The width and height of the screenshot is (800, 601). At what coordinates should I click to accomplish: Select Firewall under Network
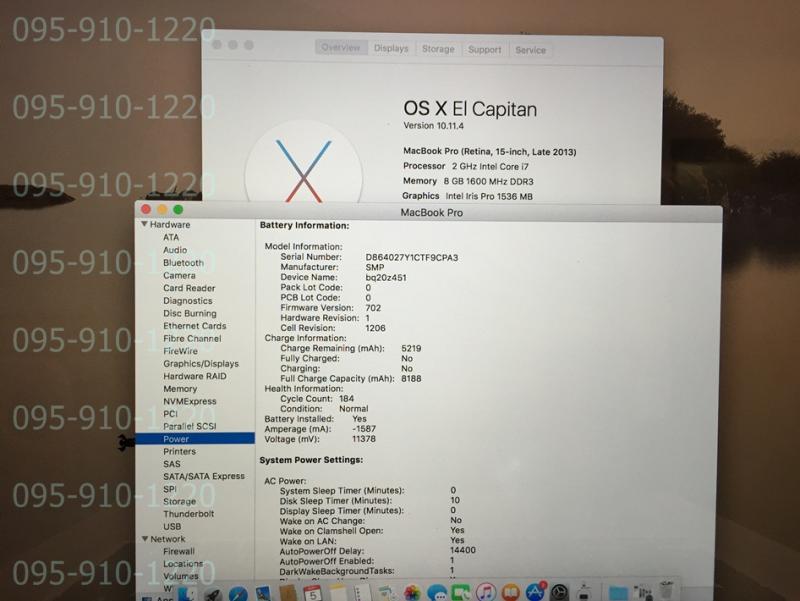[x=179, y=551]
